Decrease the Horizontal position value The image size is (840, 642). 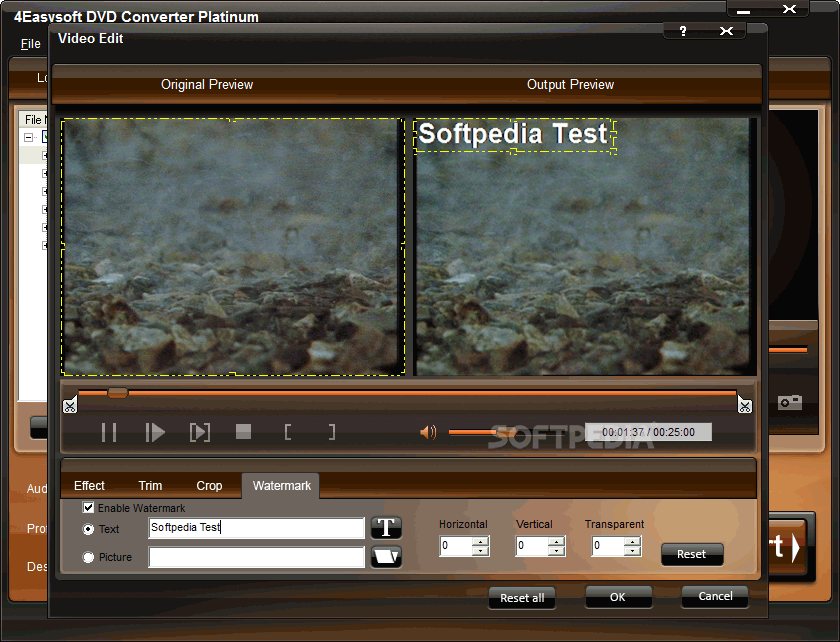pos(481,551)
